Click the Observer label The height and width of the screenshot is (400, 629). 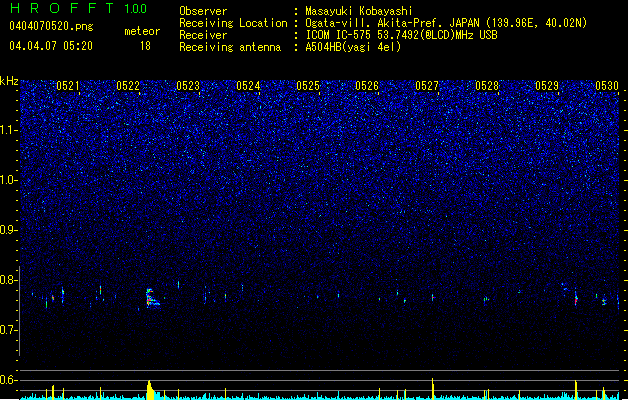click(203, 11)
